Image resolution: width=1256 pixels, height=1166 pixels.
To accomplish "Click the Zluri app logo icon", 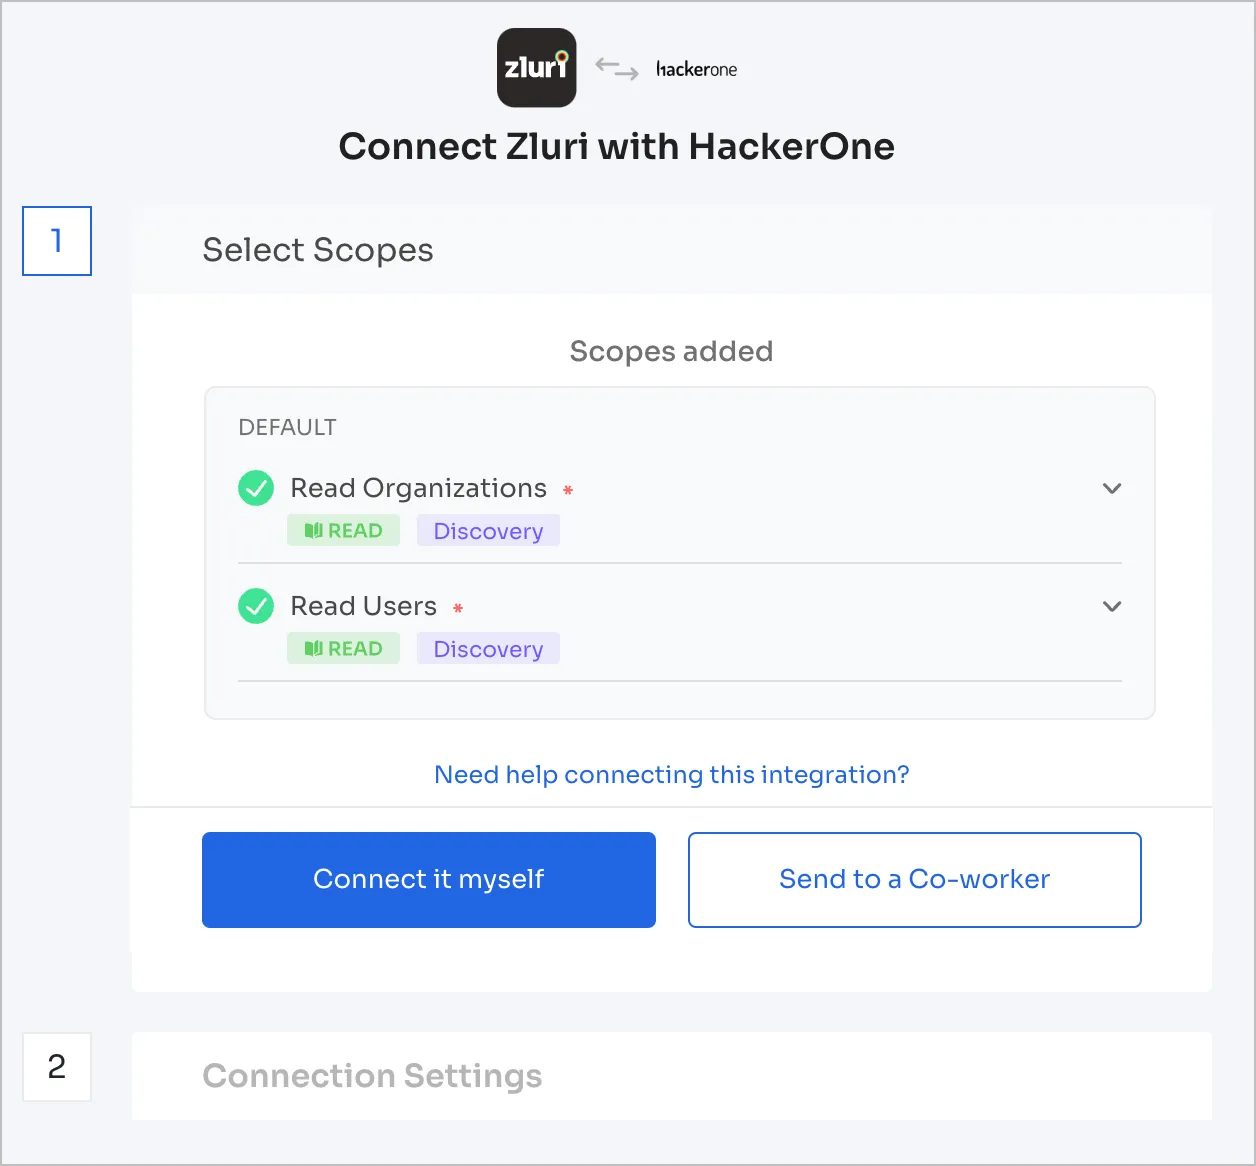I will coord(537,68).
